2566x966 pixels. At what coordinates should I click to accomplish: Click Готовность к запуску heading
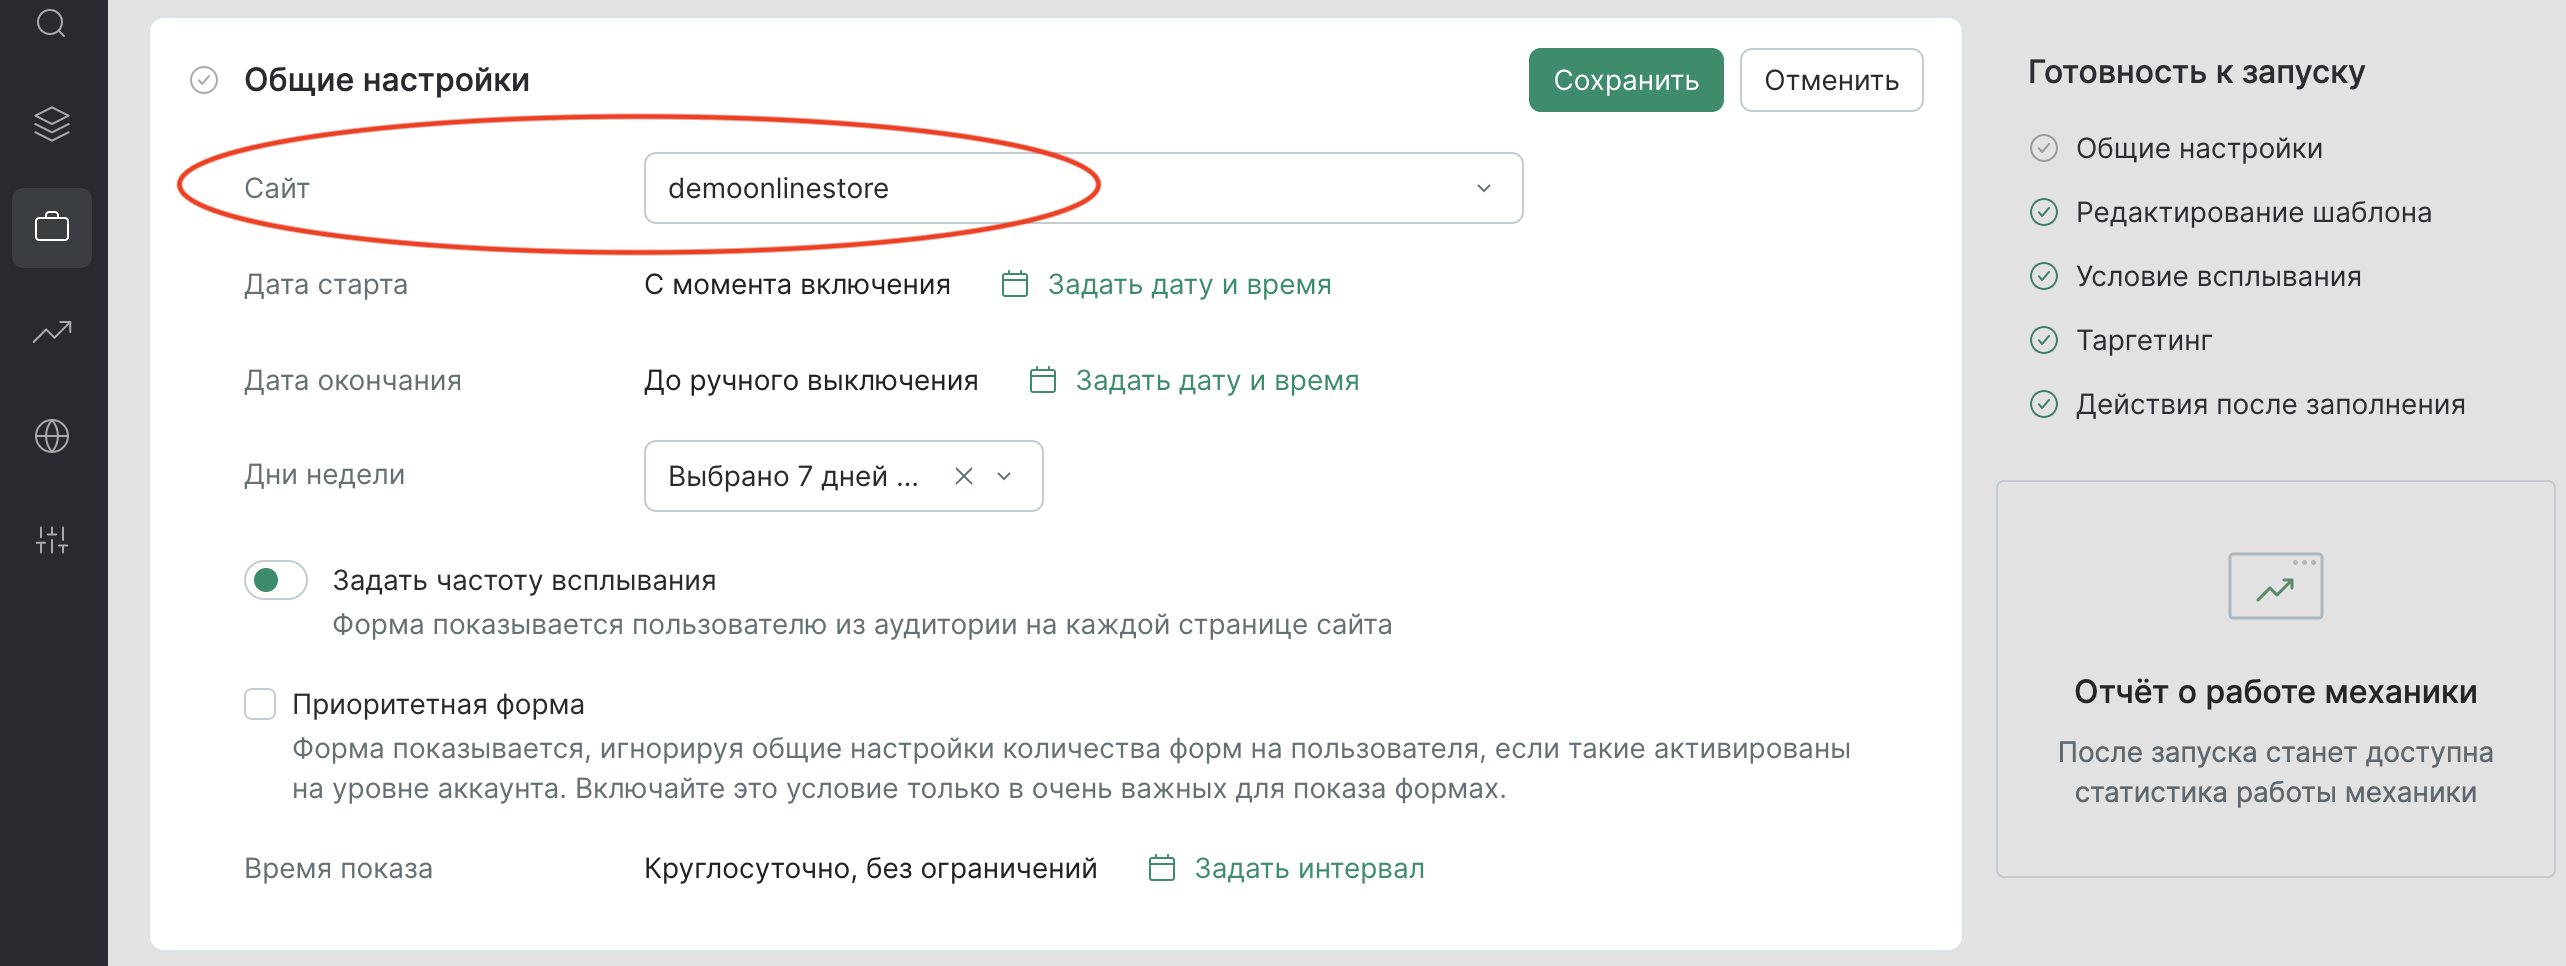click(2197, 72)
